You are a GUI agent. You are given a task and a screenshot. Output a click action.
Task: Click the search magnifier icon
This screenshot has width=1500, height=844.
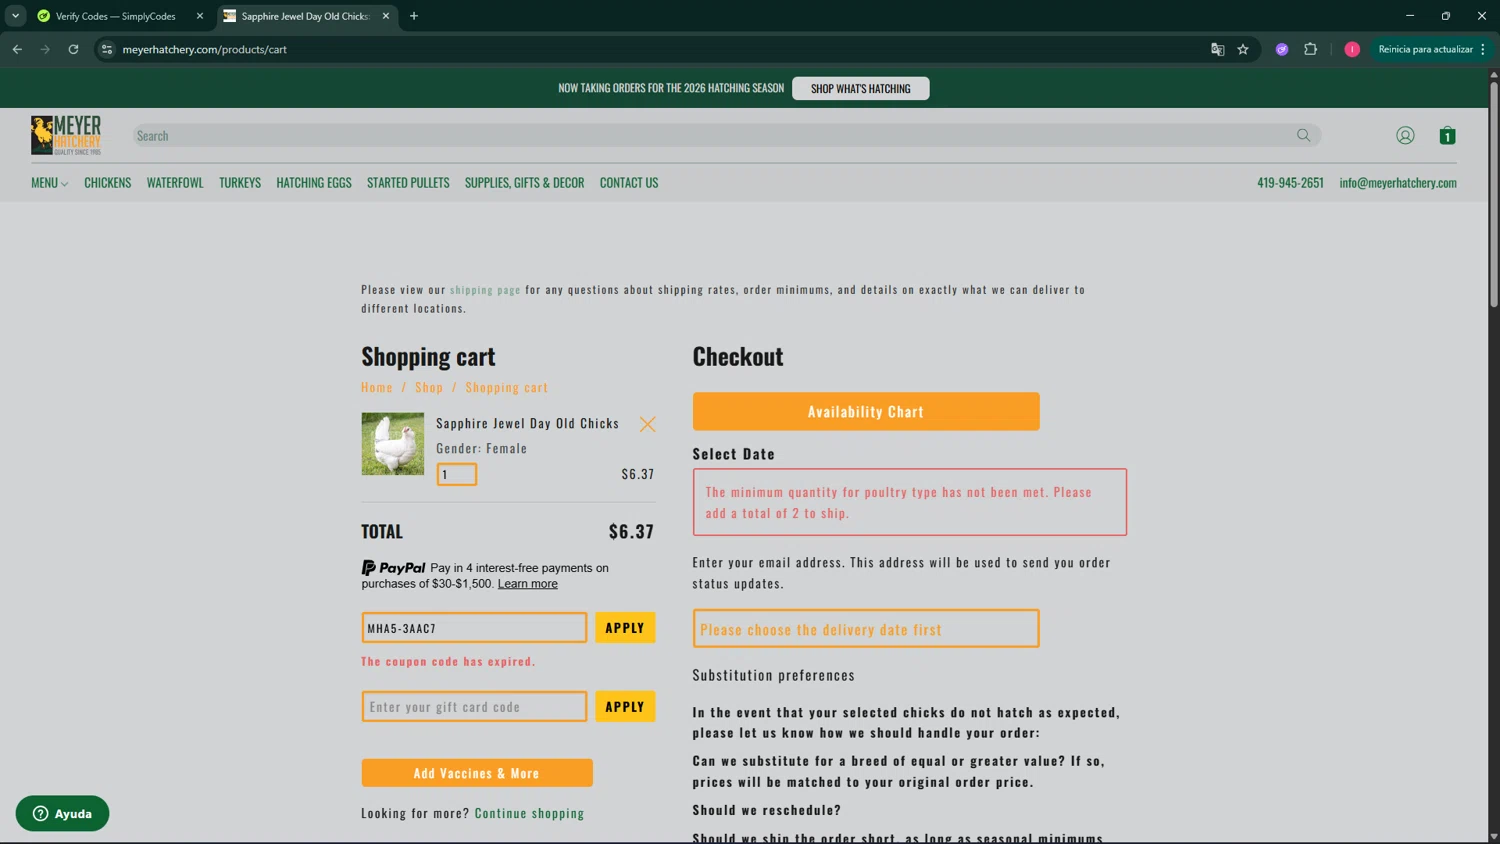[1303, 135]
